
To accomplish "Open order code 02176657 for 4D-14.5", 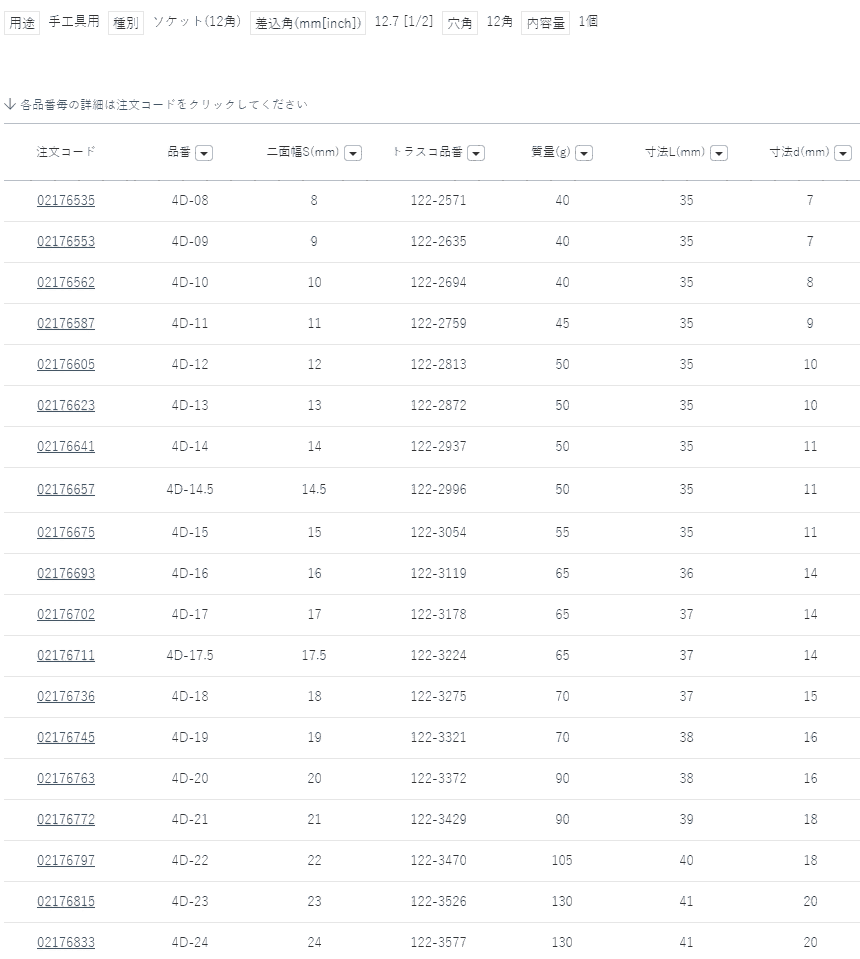I will pos(66,489).
